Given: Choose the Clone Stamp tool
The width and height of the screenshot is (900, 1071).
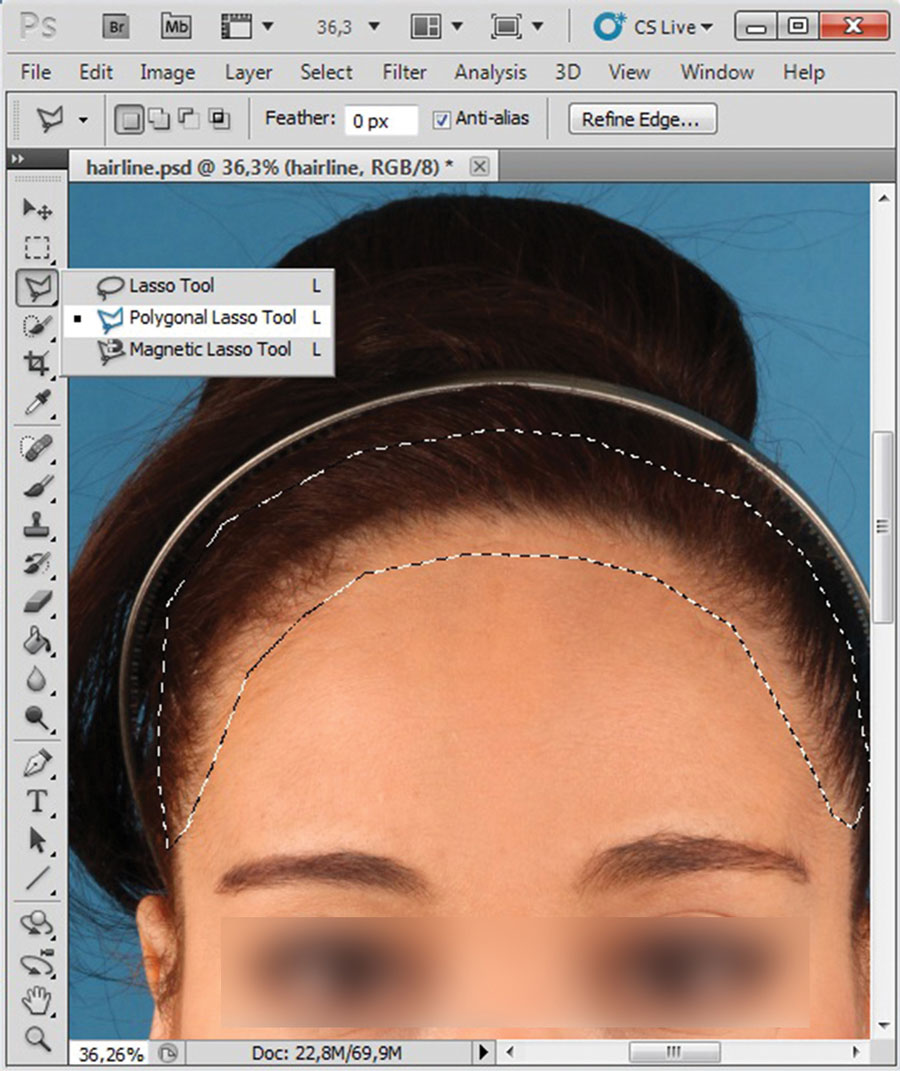Looking at the screenshot, I should (x=37, y=524).
